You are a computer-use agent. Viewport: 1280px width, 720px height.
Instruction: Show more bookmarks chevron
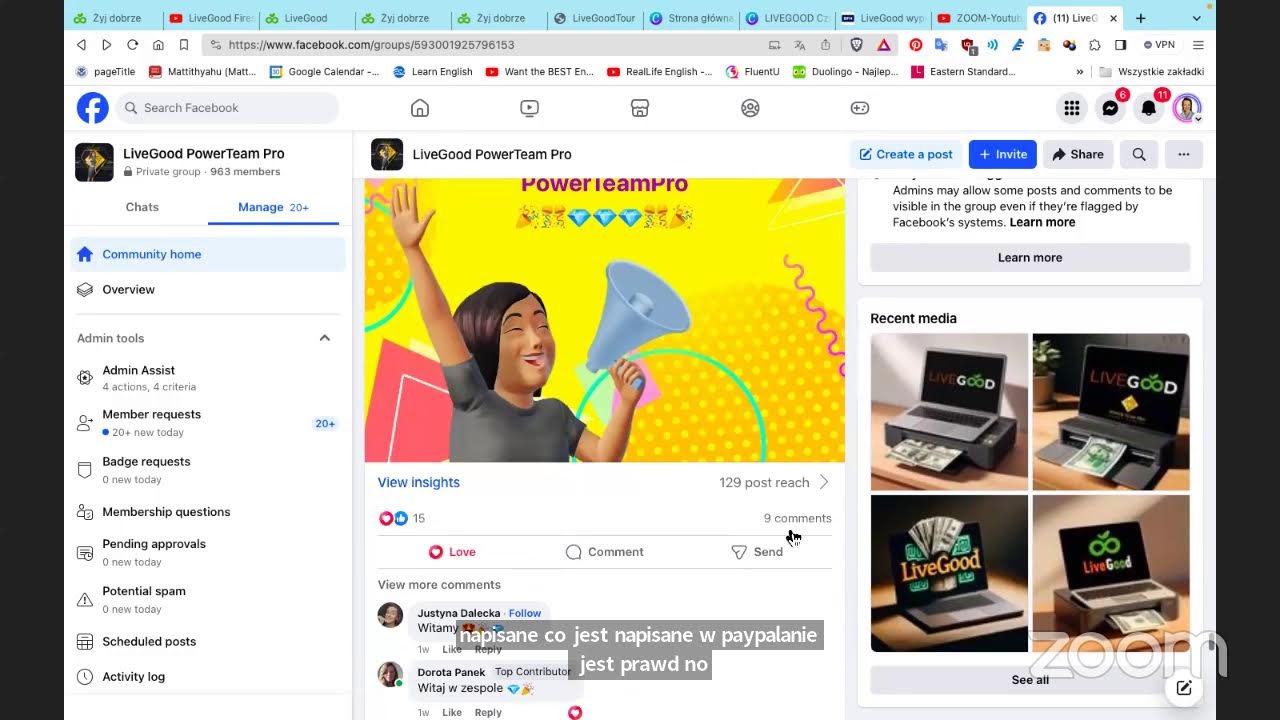(1080, 72)
